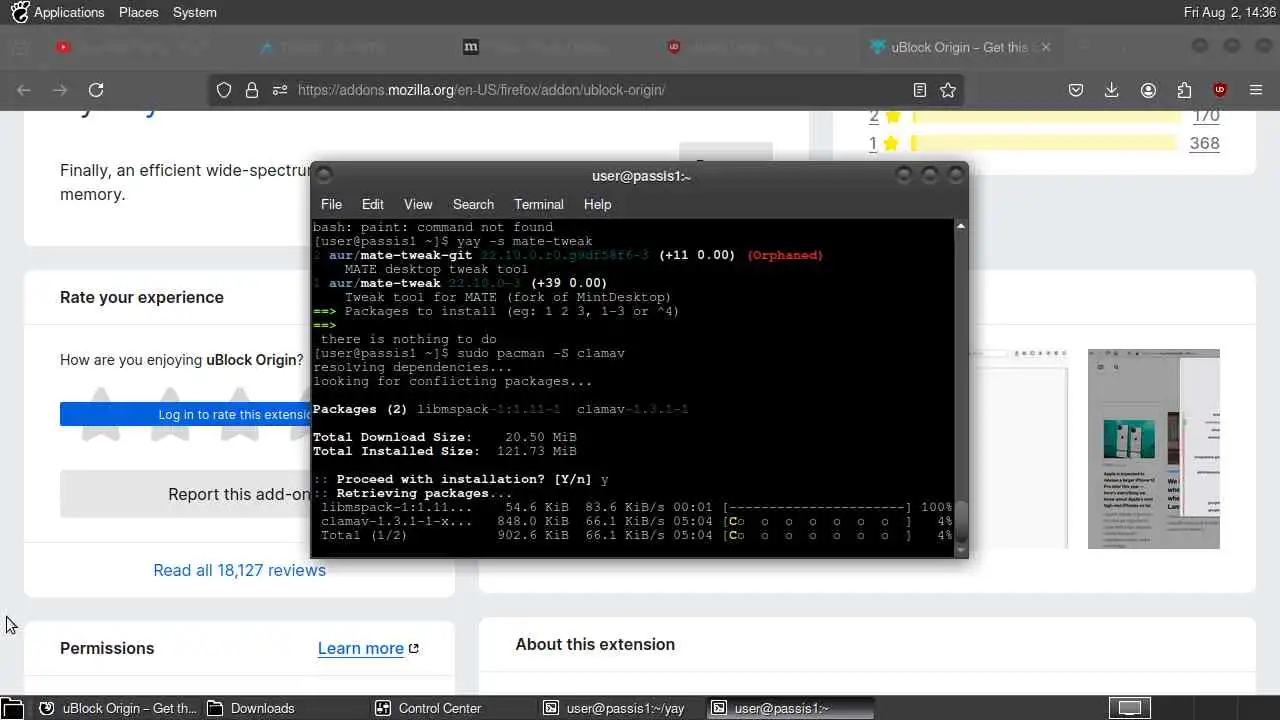Click the 'Rate your experience' heading

click(142, 297)
